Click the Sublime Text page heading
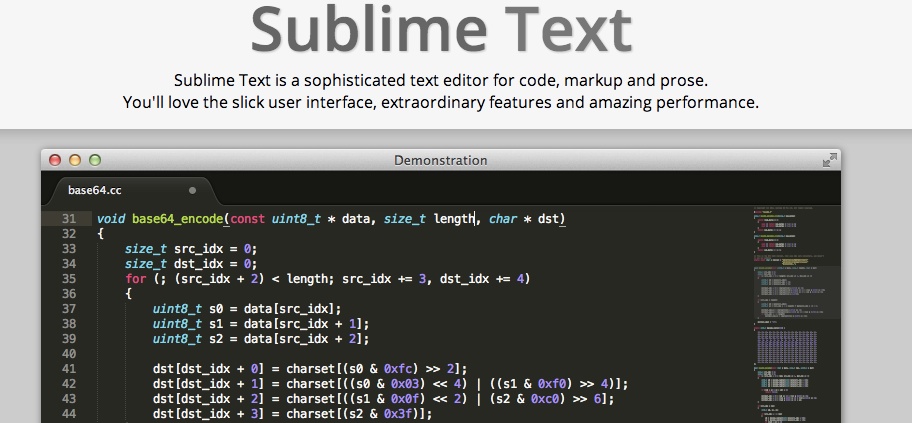The image size is (912, 423). 441,29
